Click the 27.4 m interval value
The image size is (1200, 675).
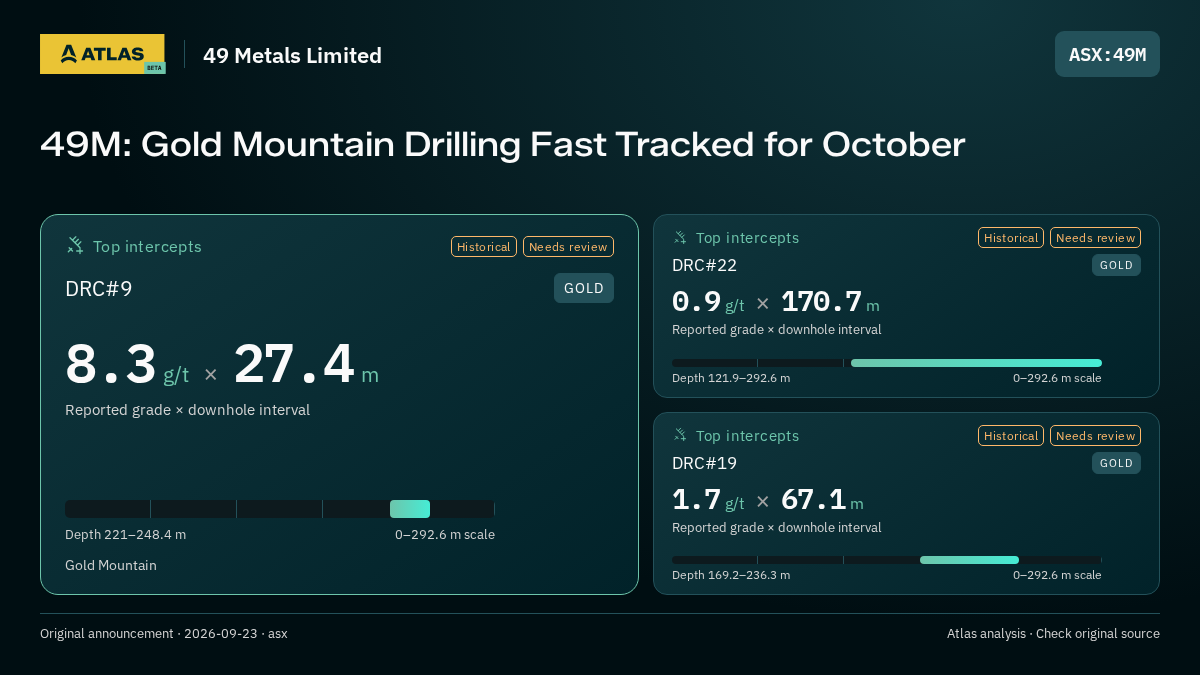[306, 365]
